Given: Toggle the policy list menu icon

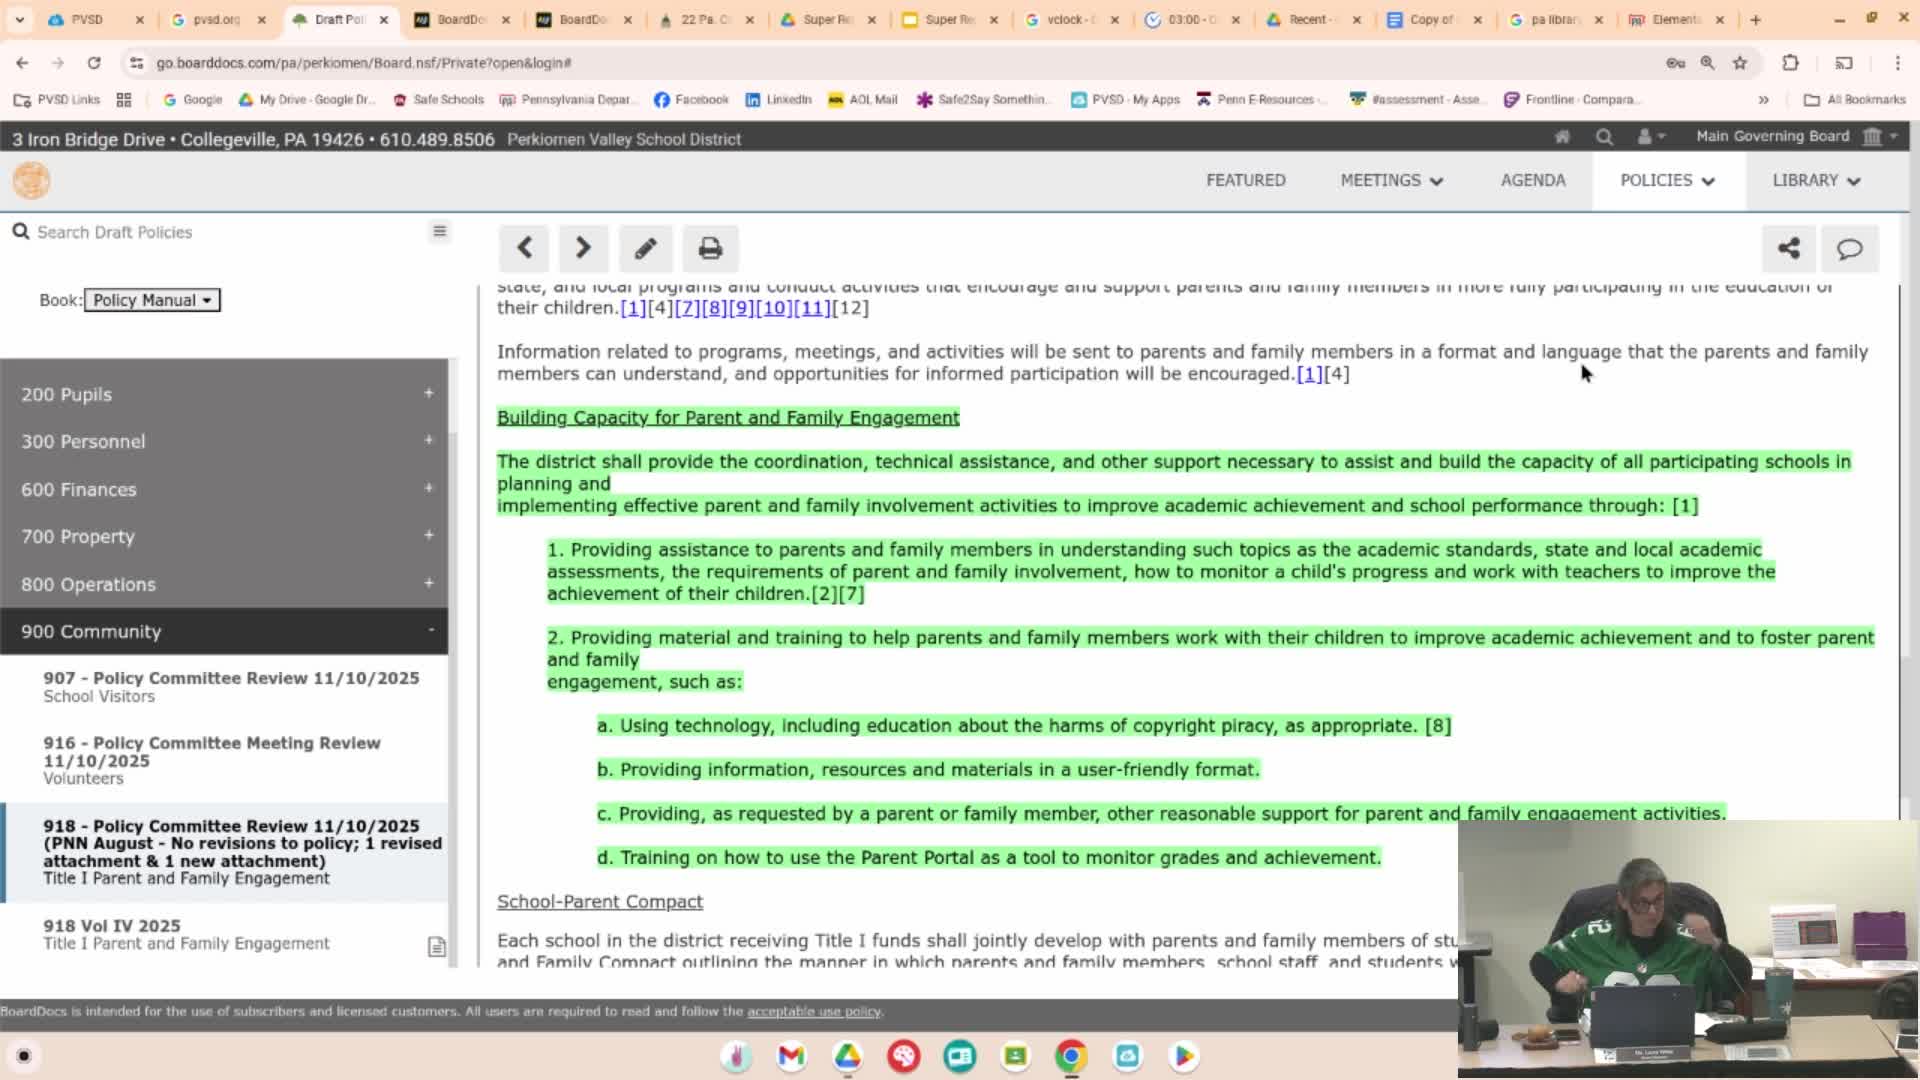Looking at the screenshot, I should [439, 231].
